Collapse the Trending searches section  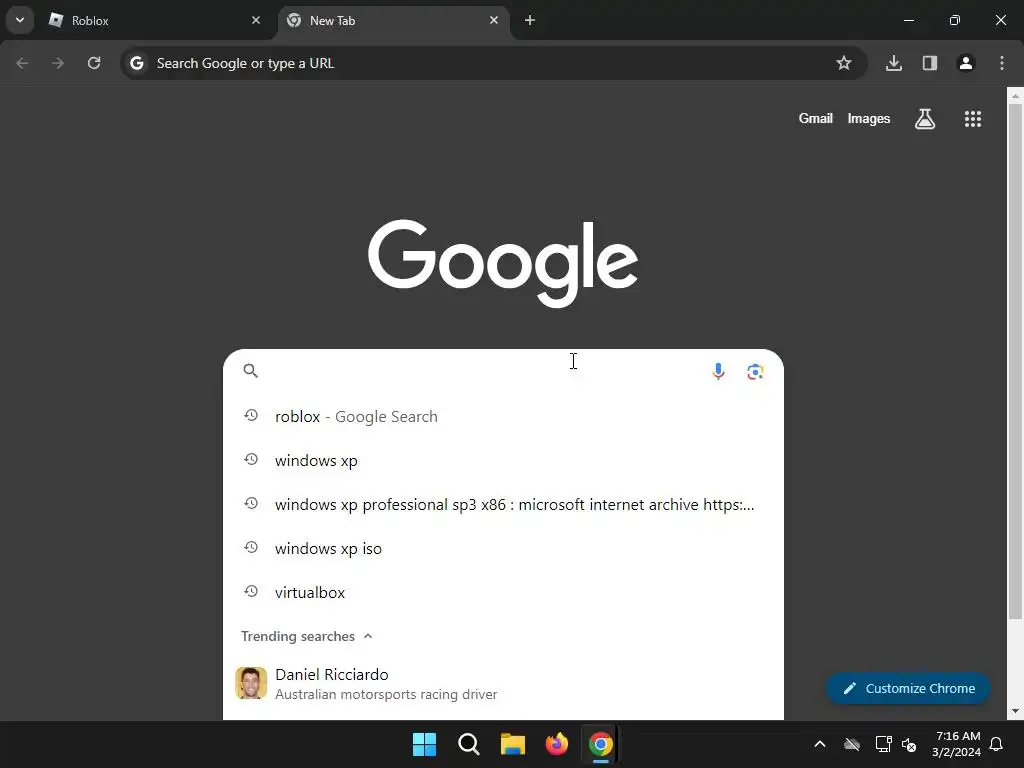[x=368, y=636]
